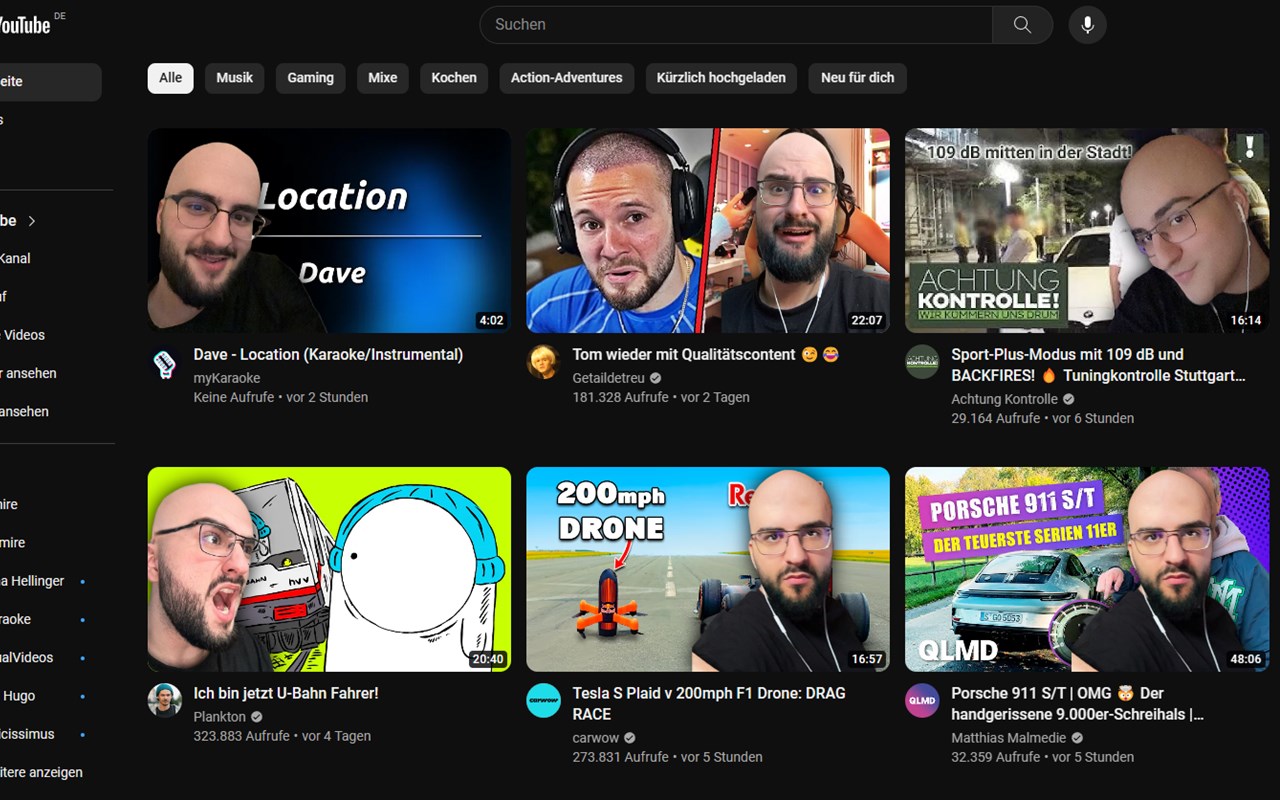Click the search magnifier button
This screenshot has height=800, width=1280.
click(x=1022, y=25)
